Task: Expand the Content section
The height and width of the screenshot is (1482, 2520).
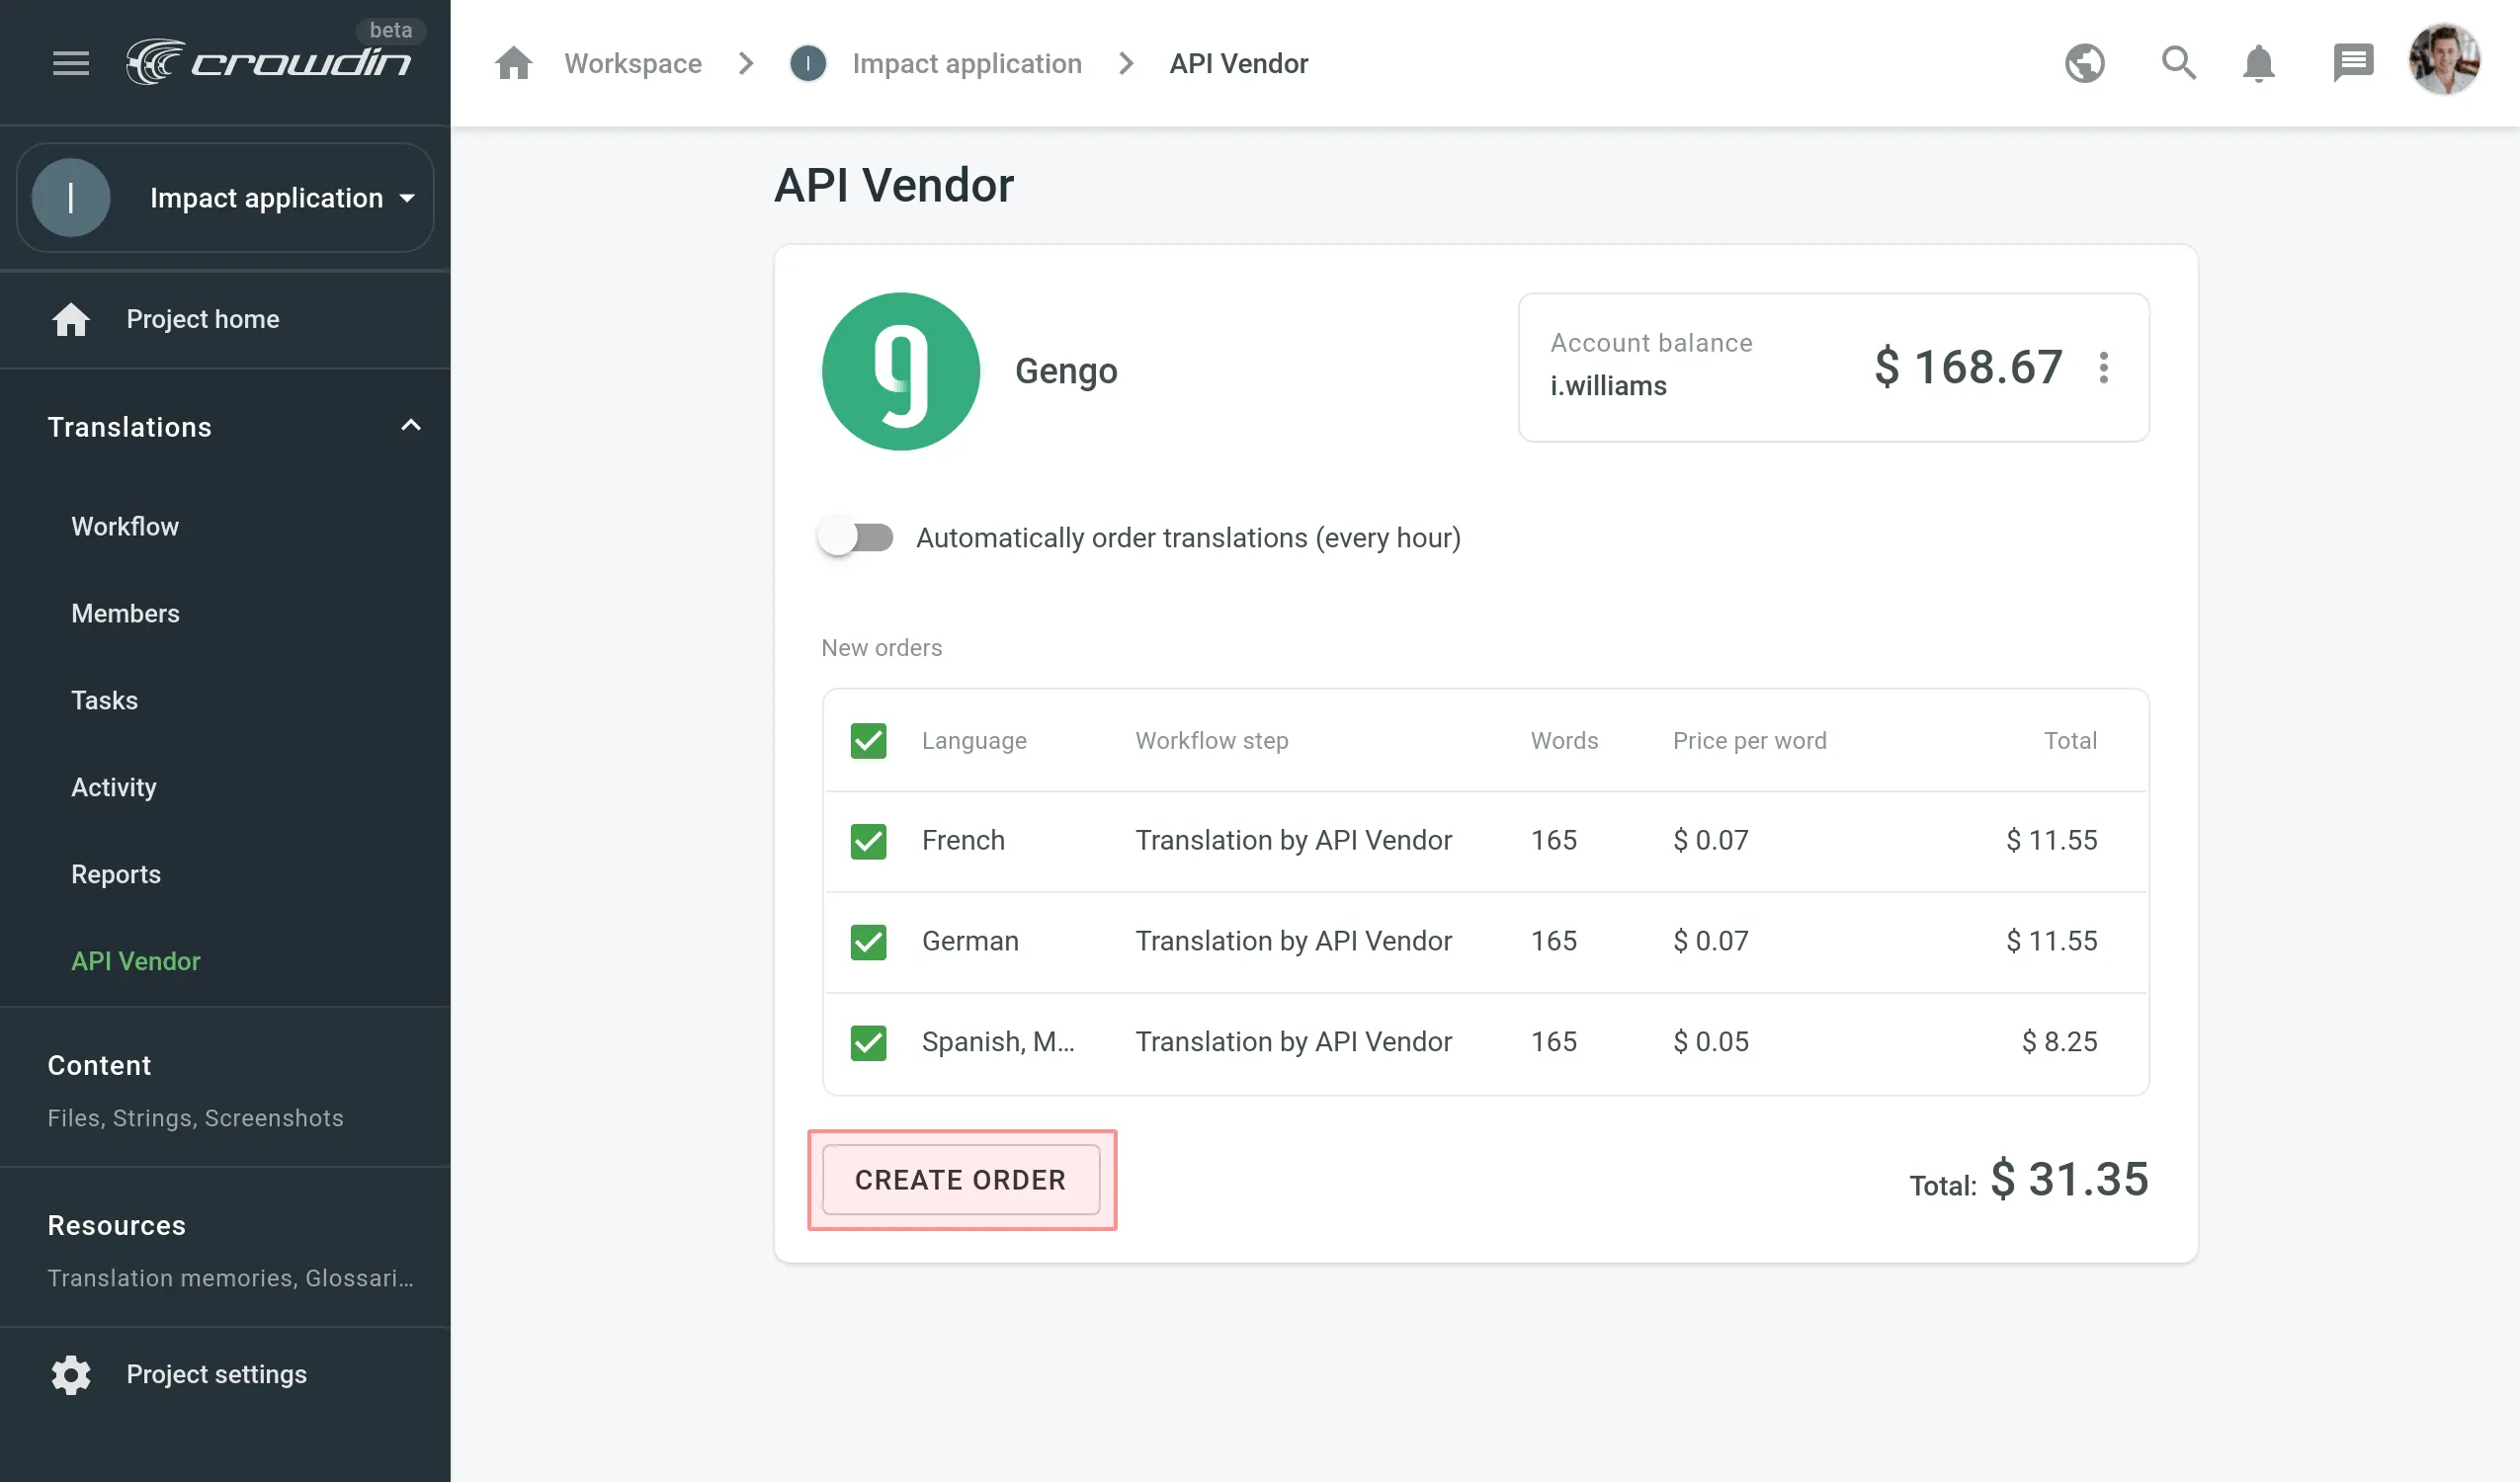Action: tap(225, 1089)
